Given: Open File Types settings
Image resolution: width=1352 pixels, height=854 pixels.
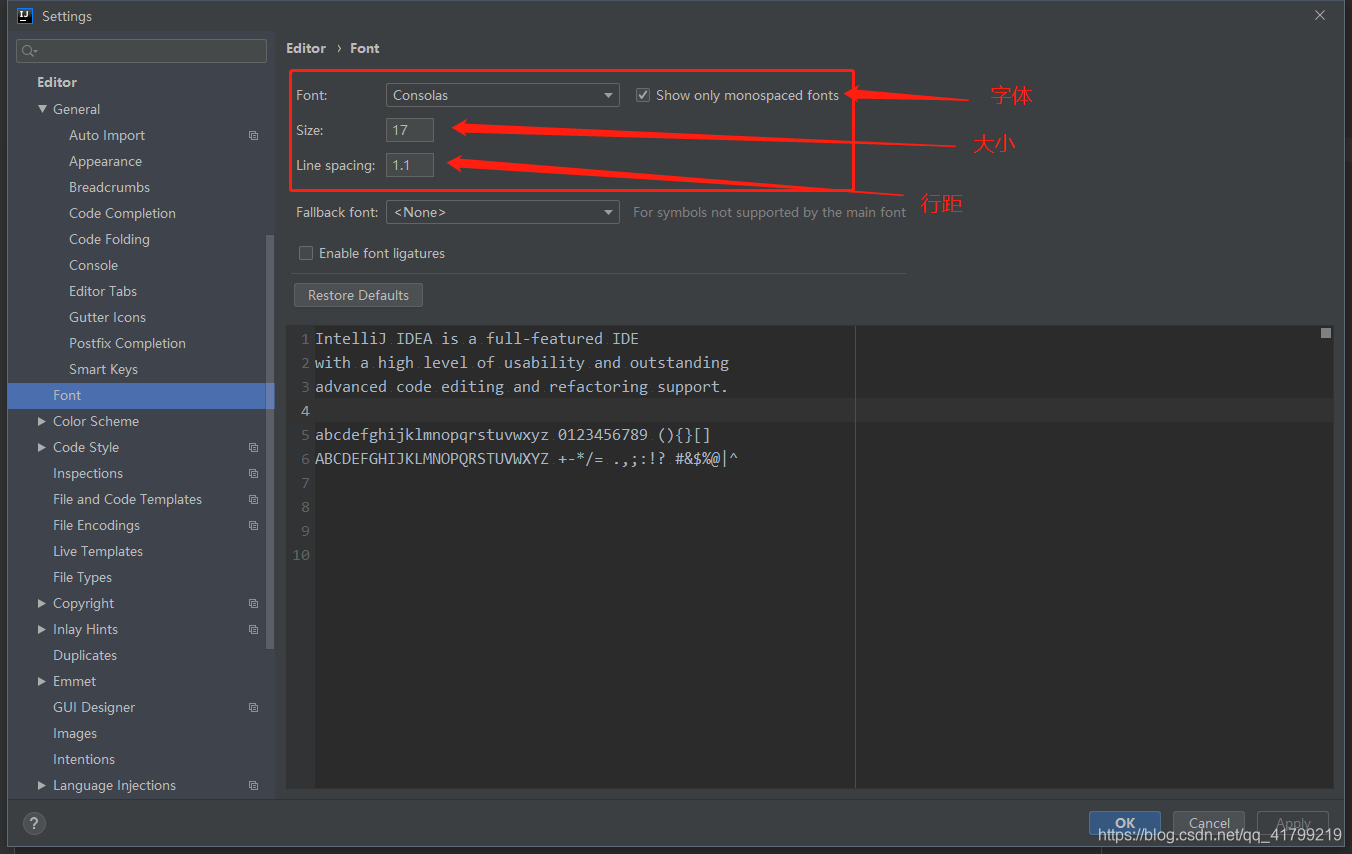Looking at the screenshot, I should tap(82, 577).
